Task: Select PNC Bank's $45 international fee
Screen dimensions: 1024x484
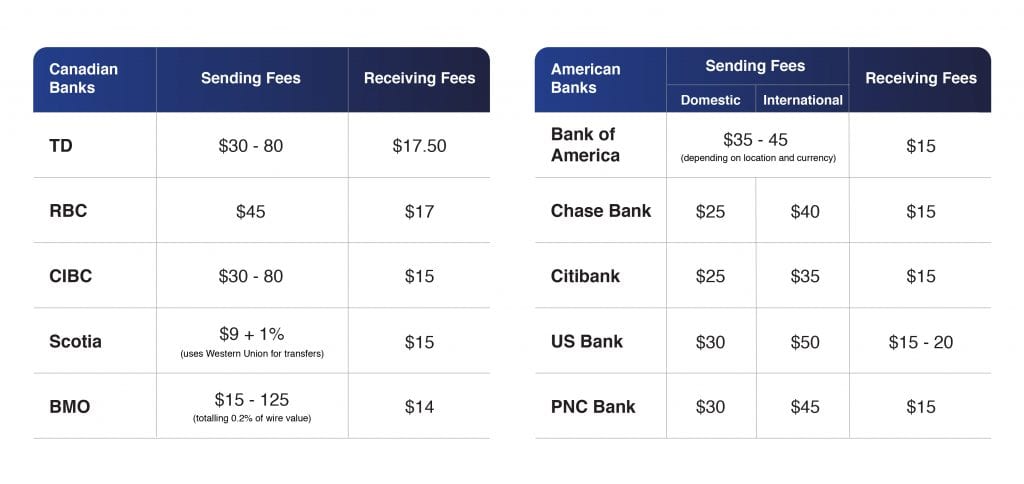Action: (x=805, y=407)
